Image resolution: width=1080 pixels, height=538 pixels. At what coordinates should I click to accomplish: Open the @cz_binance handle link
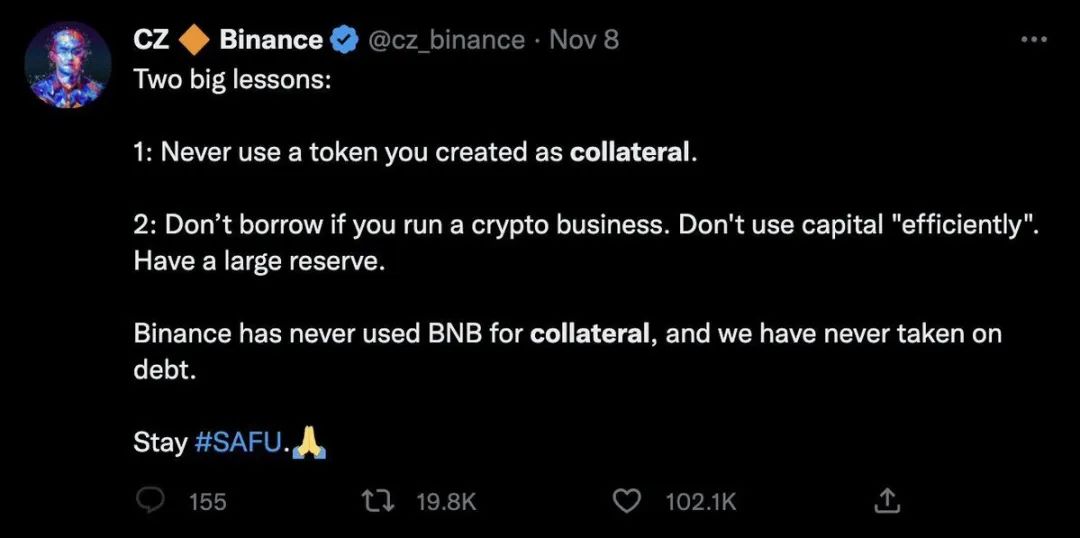pos(447,40)
